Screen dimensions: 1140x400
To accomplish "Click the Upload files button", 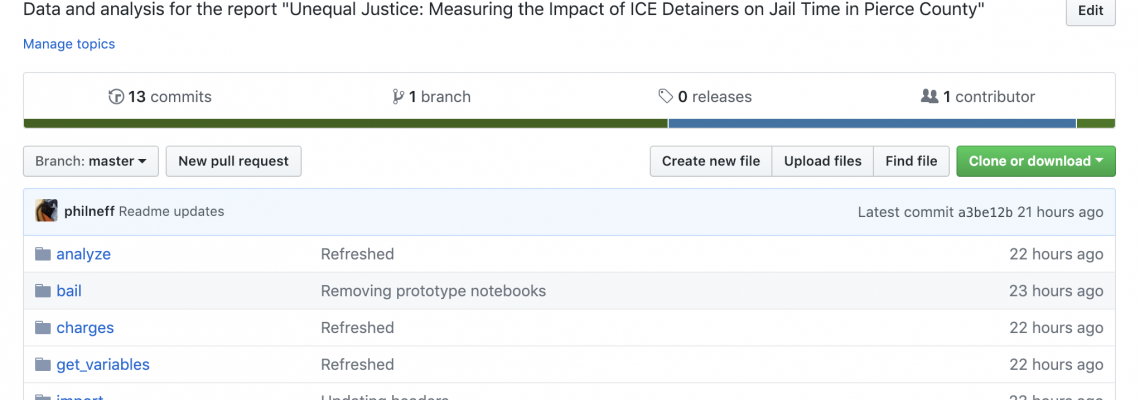I will (x=823, y=161).
